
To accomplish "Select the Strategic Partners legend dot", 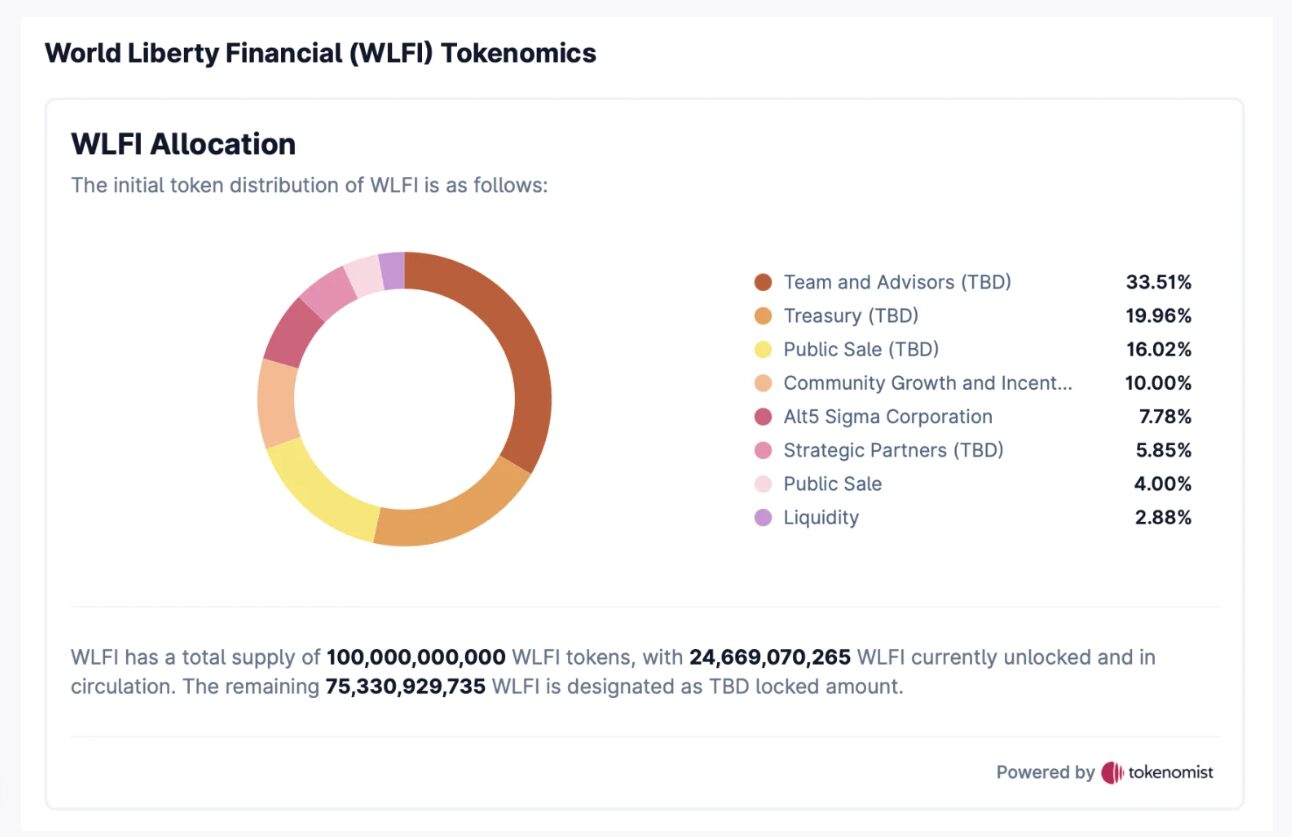I will (x=763, y=450).
